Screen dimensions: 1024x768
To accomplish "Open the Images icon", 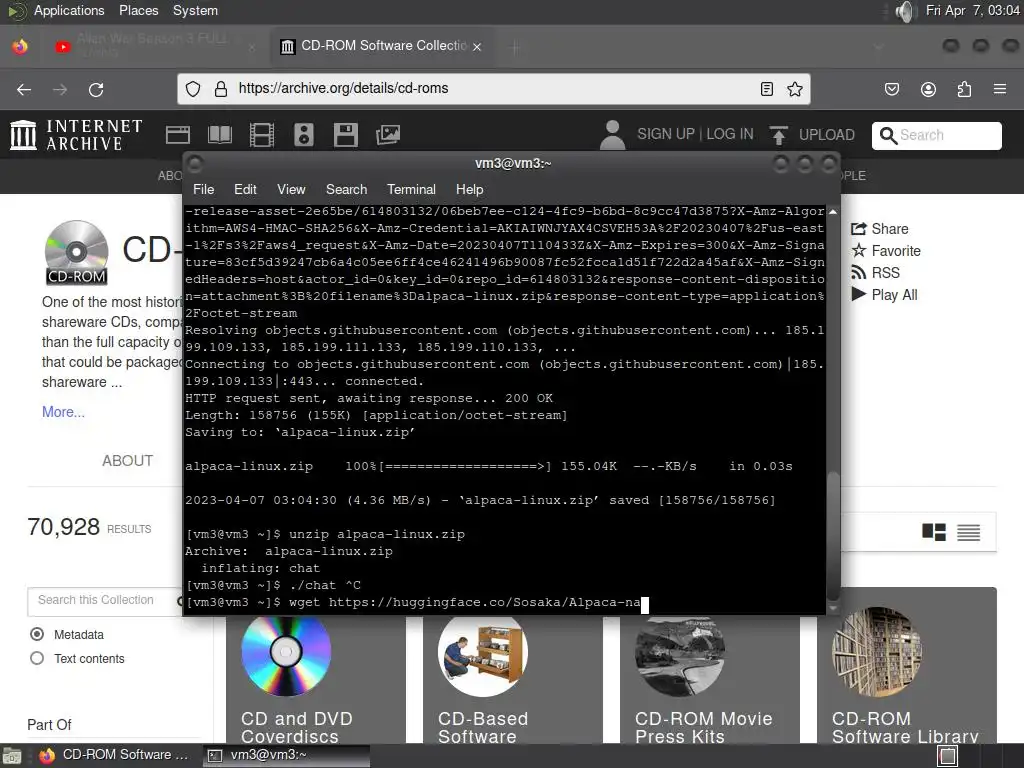I will [388, 135].
